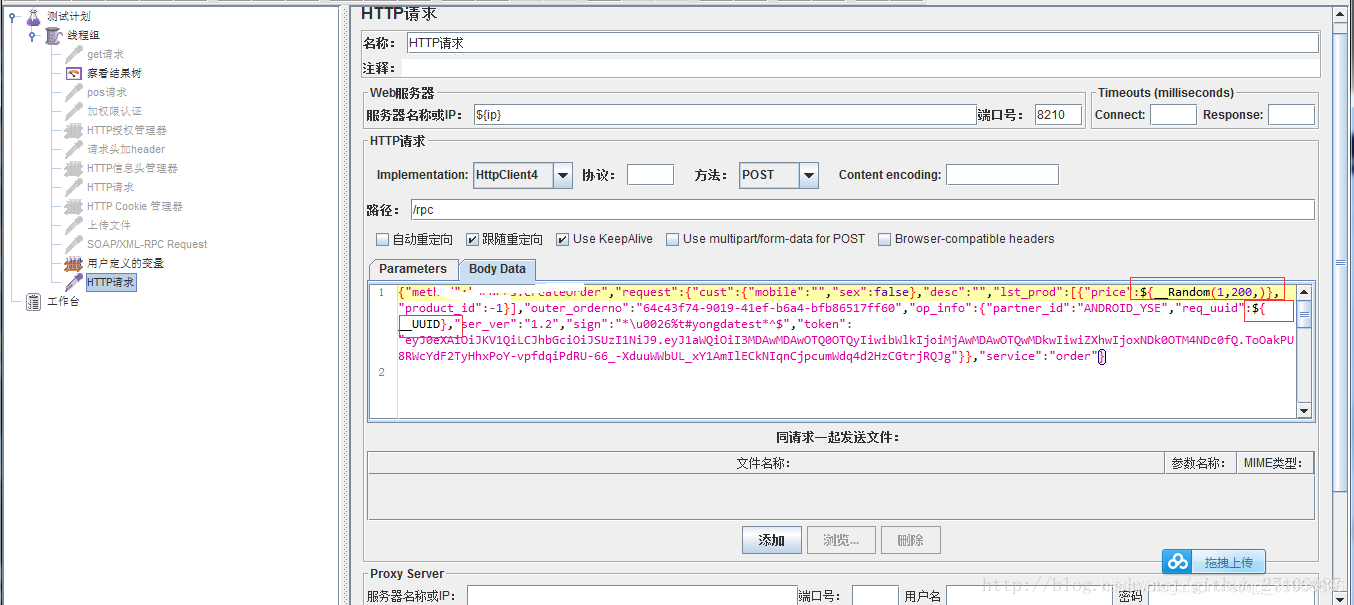The width and height of the screenshot is (1354, 605).
Task: Collapse the 测试计划 tree node
Action: click(x=12, y=16)
